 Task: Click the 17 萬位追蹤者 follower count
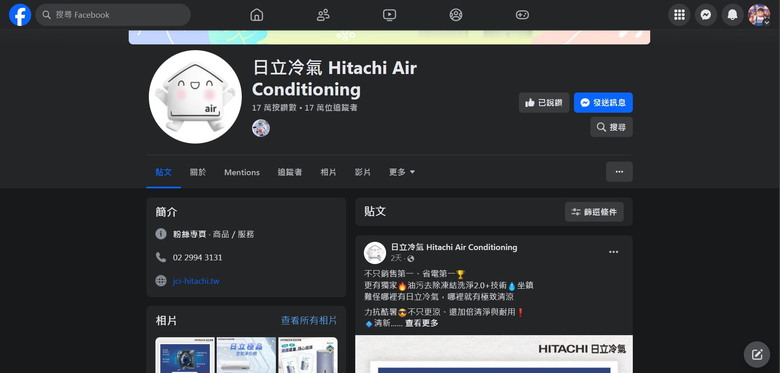point(331,107)
